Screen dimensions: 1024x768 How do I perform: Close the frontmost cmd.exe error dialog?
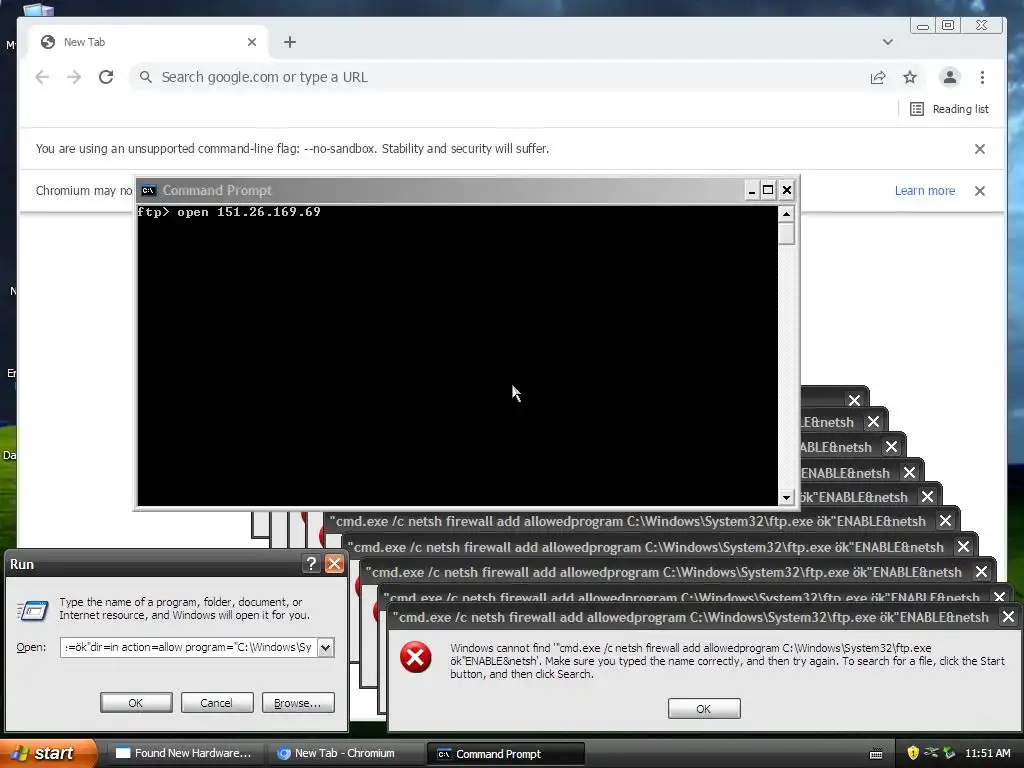pyautogui.click(x=1008, y=616)
